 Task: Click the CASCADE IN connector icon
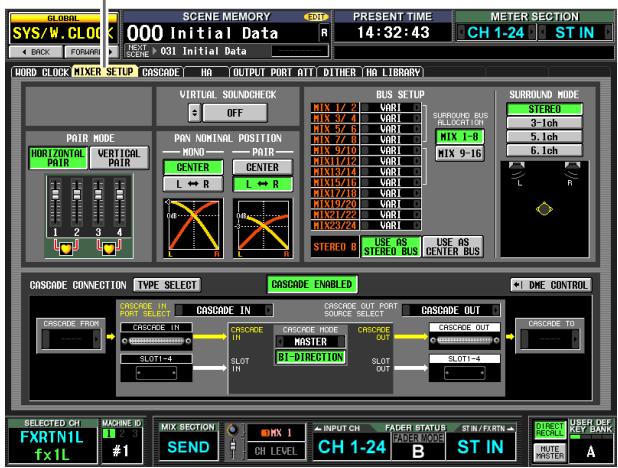(156, 341)
